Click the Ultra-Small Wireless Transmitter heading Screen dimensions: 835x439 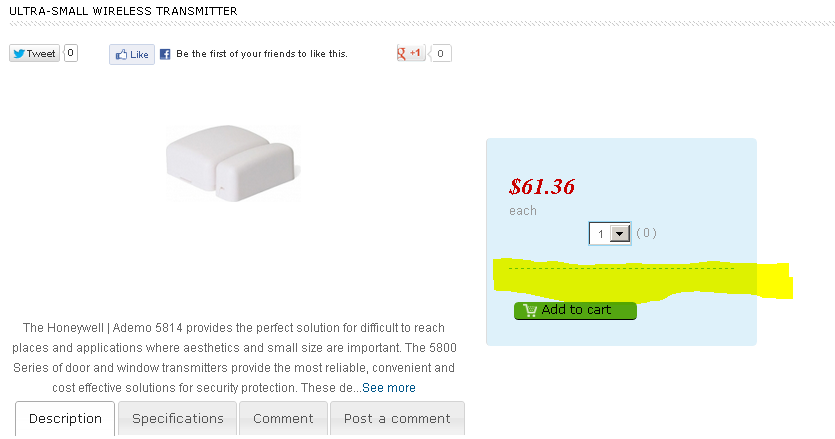tap(123, 11)
